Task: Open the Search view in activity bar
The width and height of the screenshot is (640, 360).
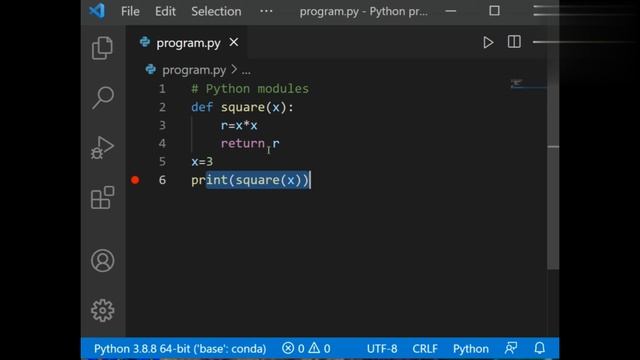Action: 102,98
